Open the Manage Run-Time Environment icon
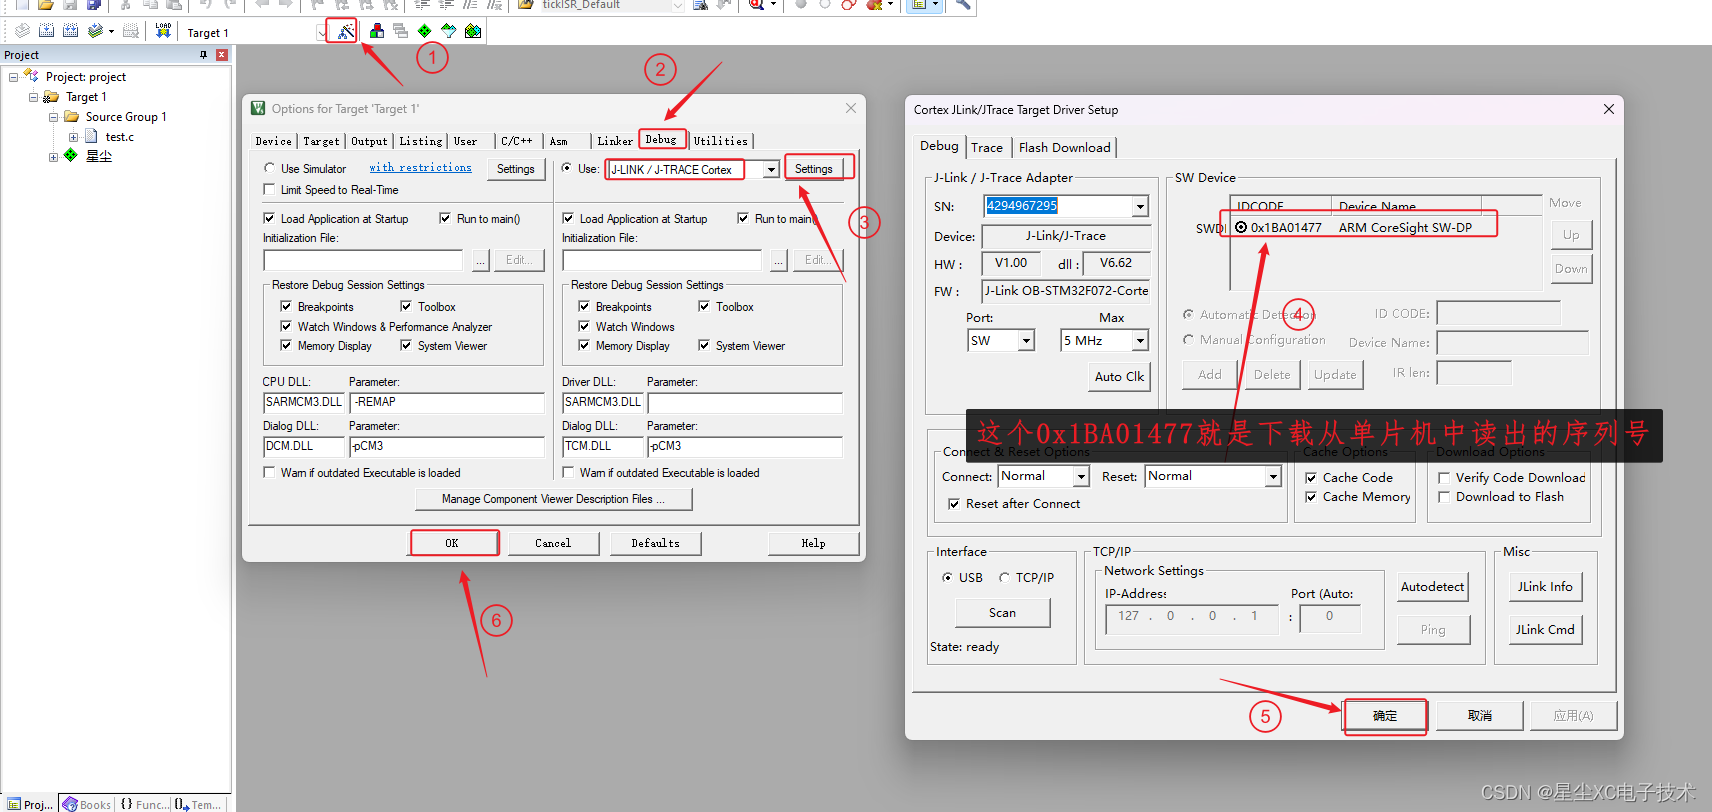This screenshot has height=812, width=1712. point(425,31)
